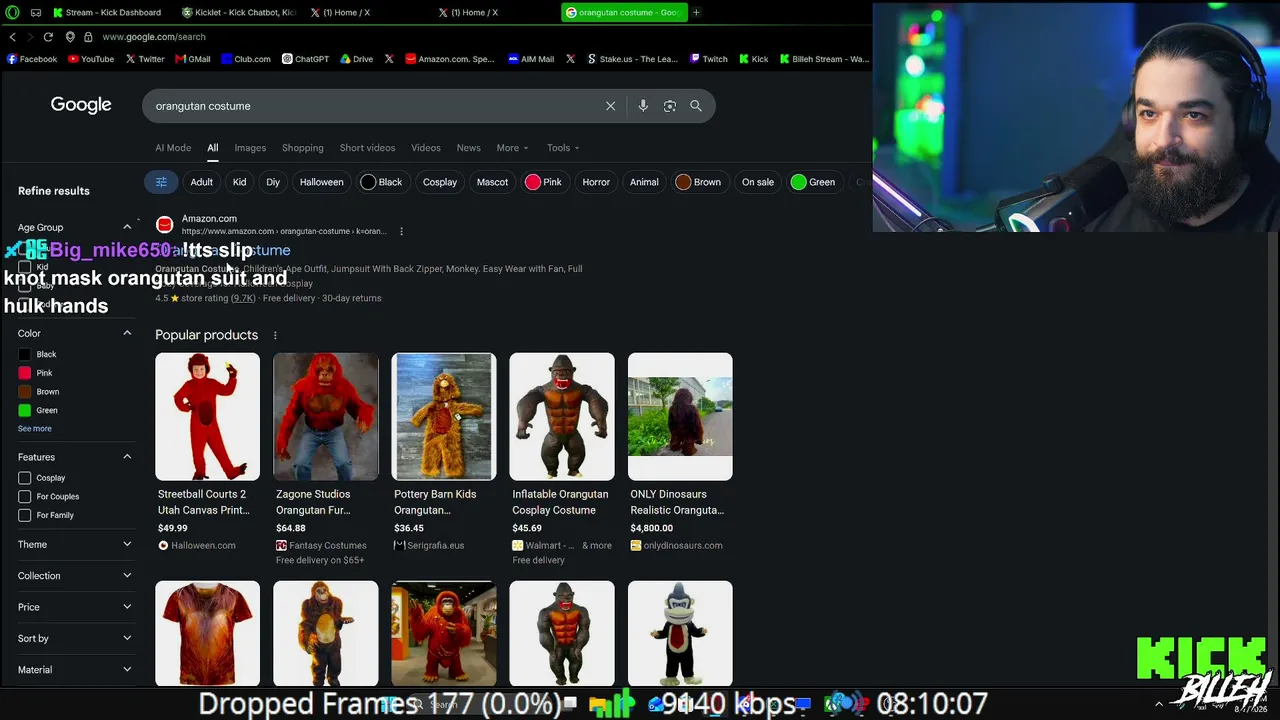
Task: Switch to the Short videos tab
Action: [x=367, y=148]
